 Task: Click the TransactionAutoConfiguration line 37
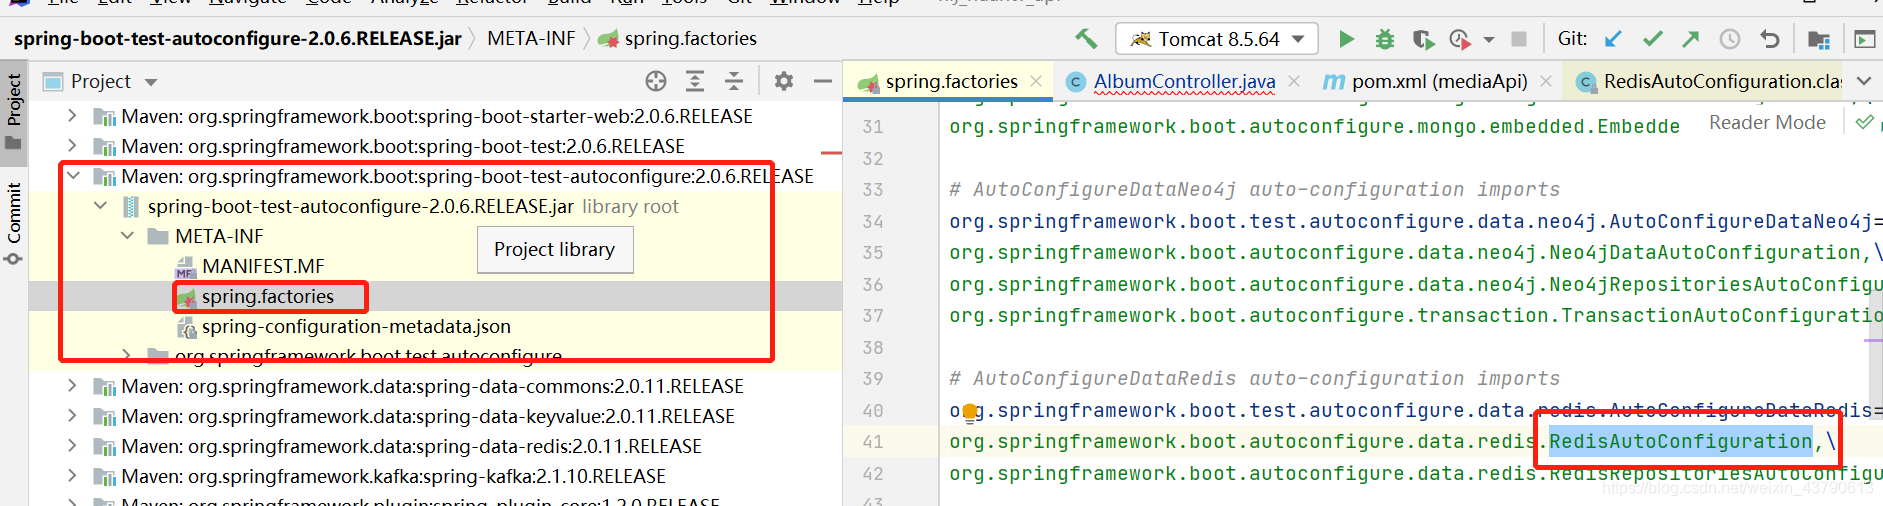(x=1416, y=316)
